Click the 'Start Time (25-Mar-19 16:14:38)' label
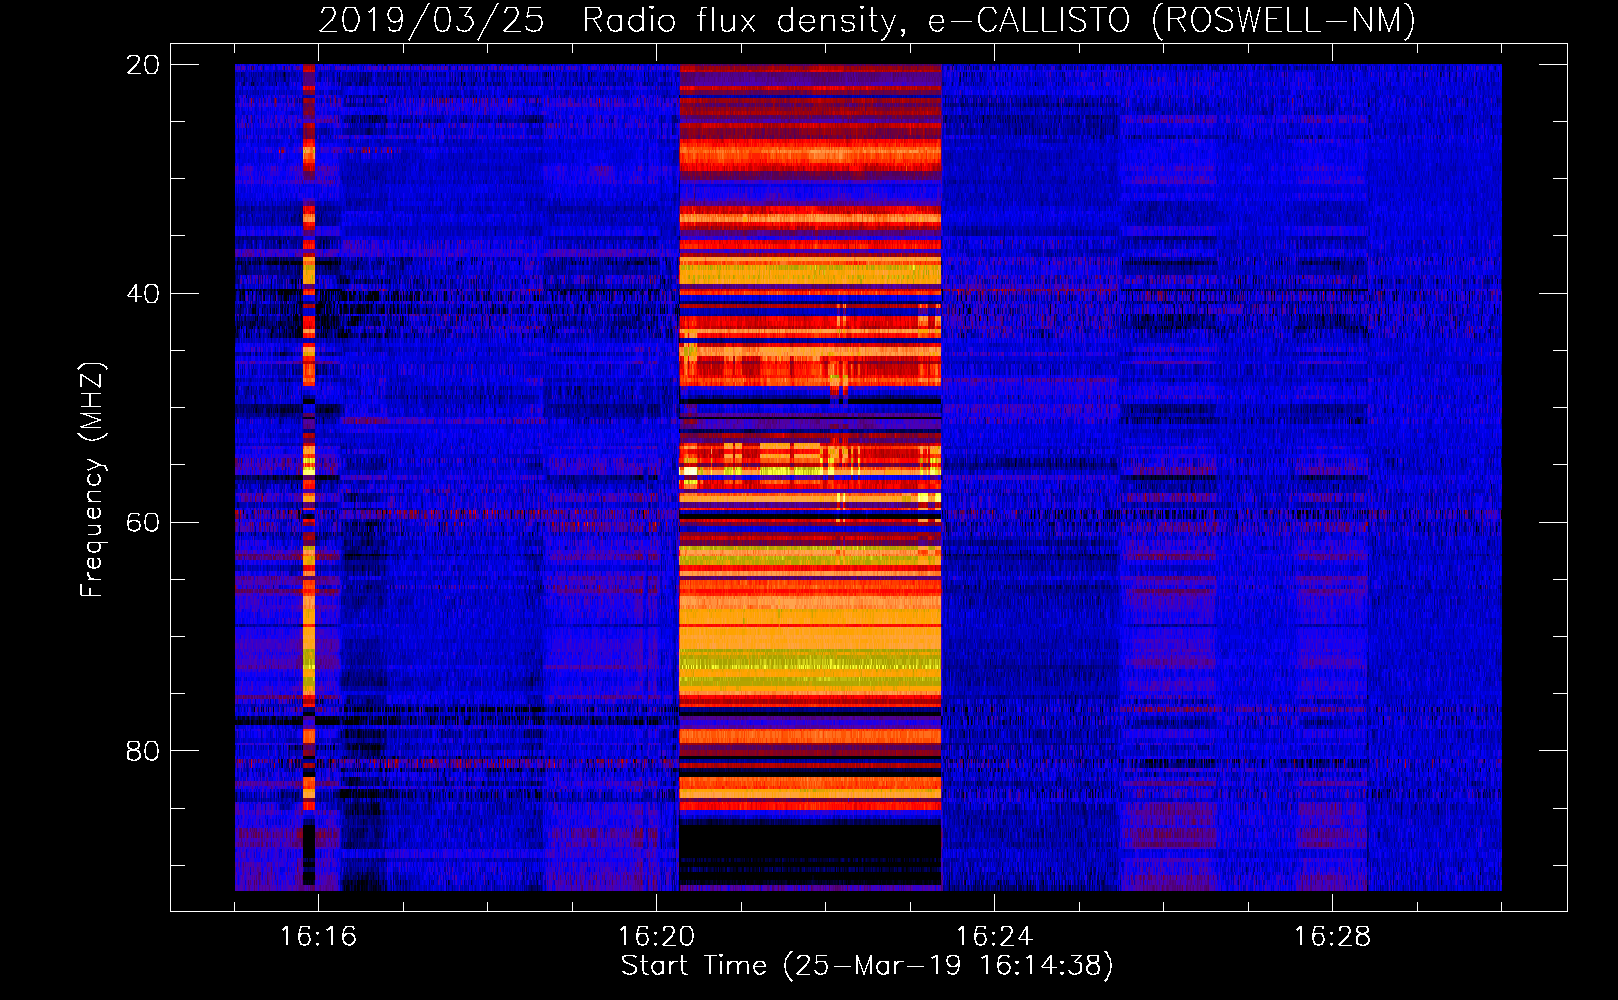The image size is (1618, 1000). click(867, 966)
